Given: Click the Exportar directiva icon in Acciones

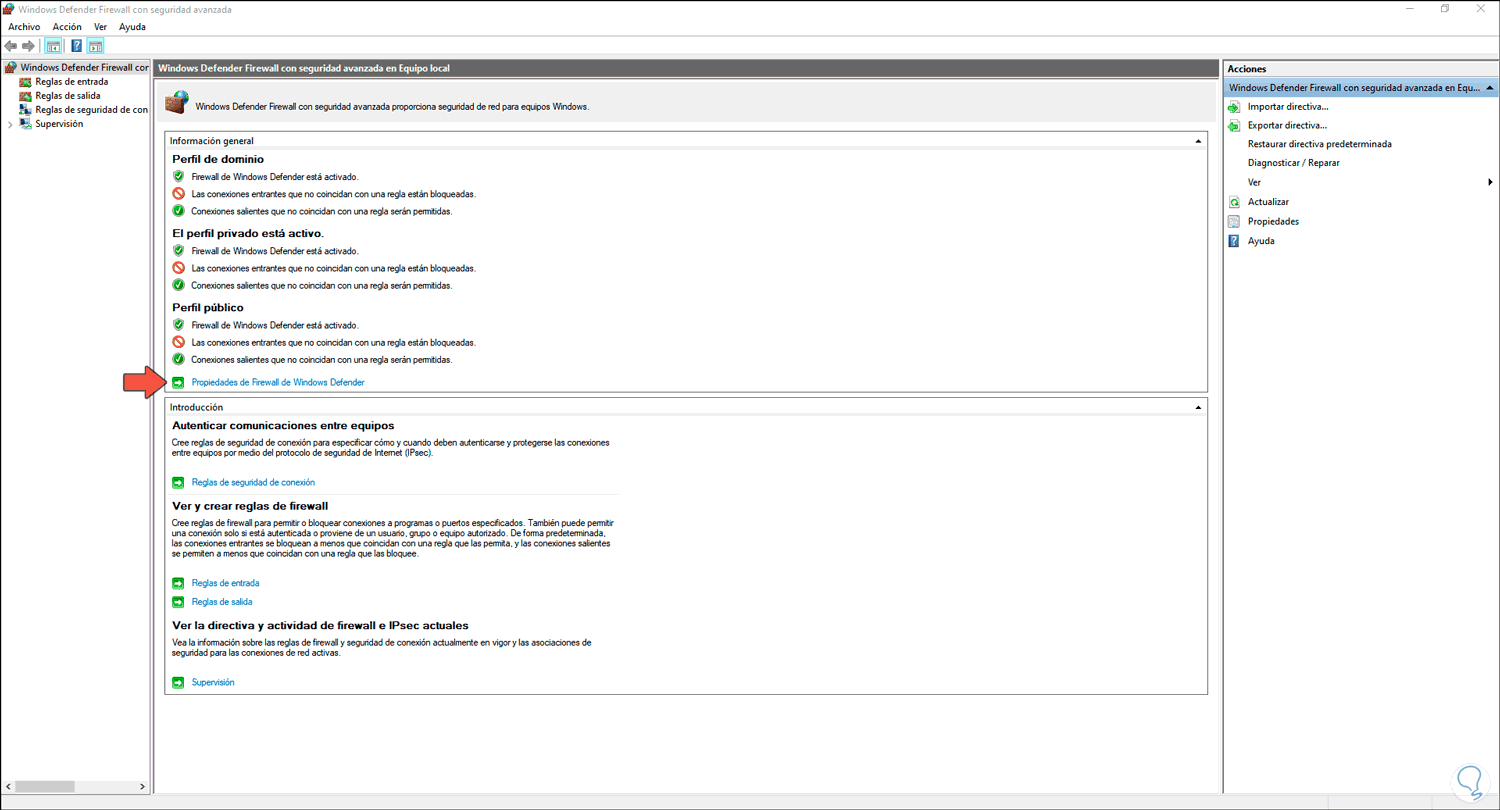Looking at the screenshot, I should [1234, 126].
